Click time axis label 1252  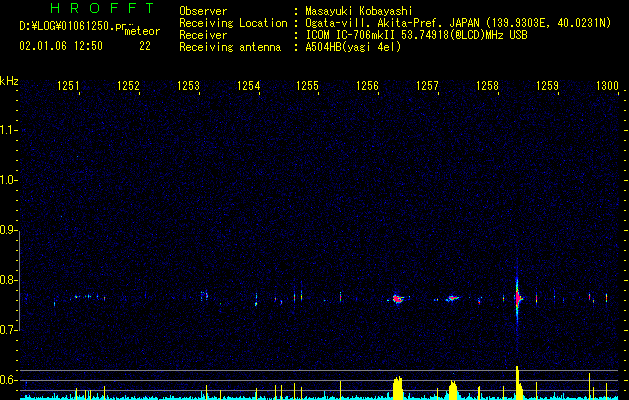[128, 85]
